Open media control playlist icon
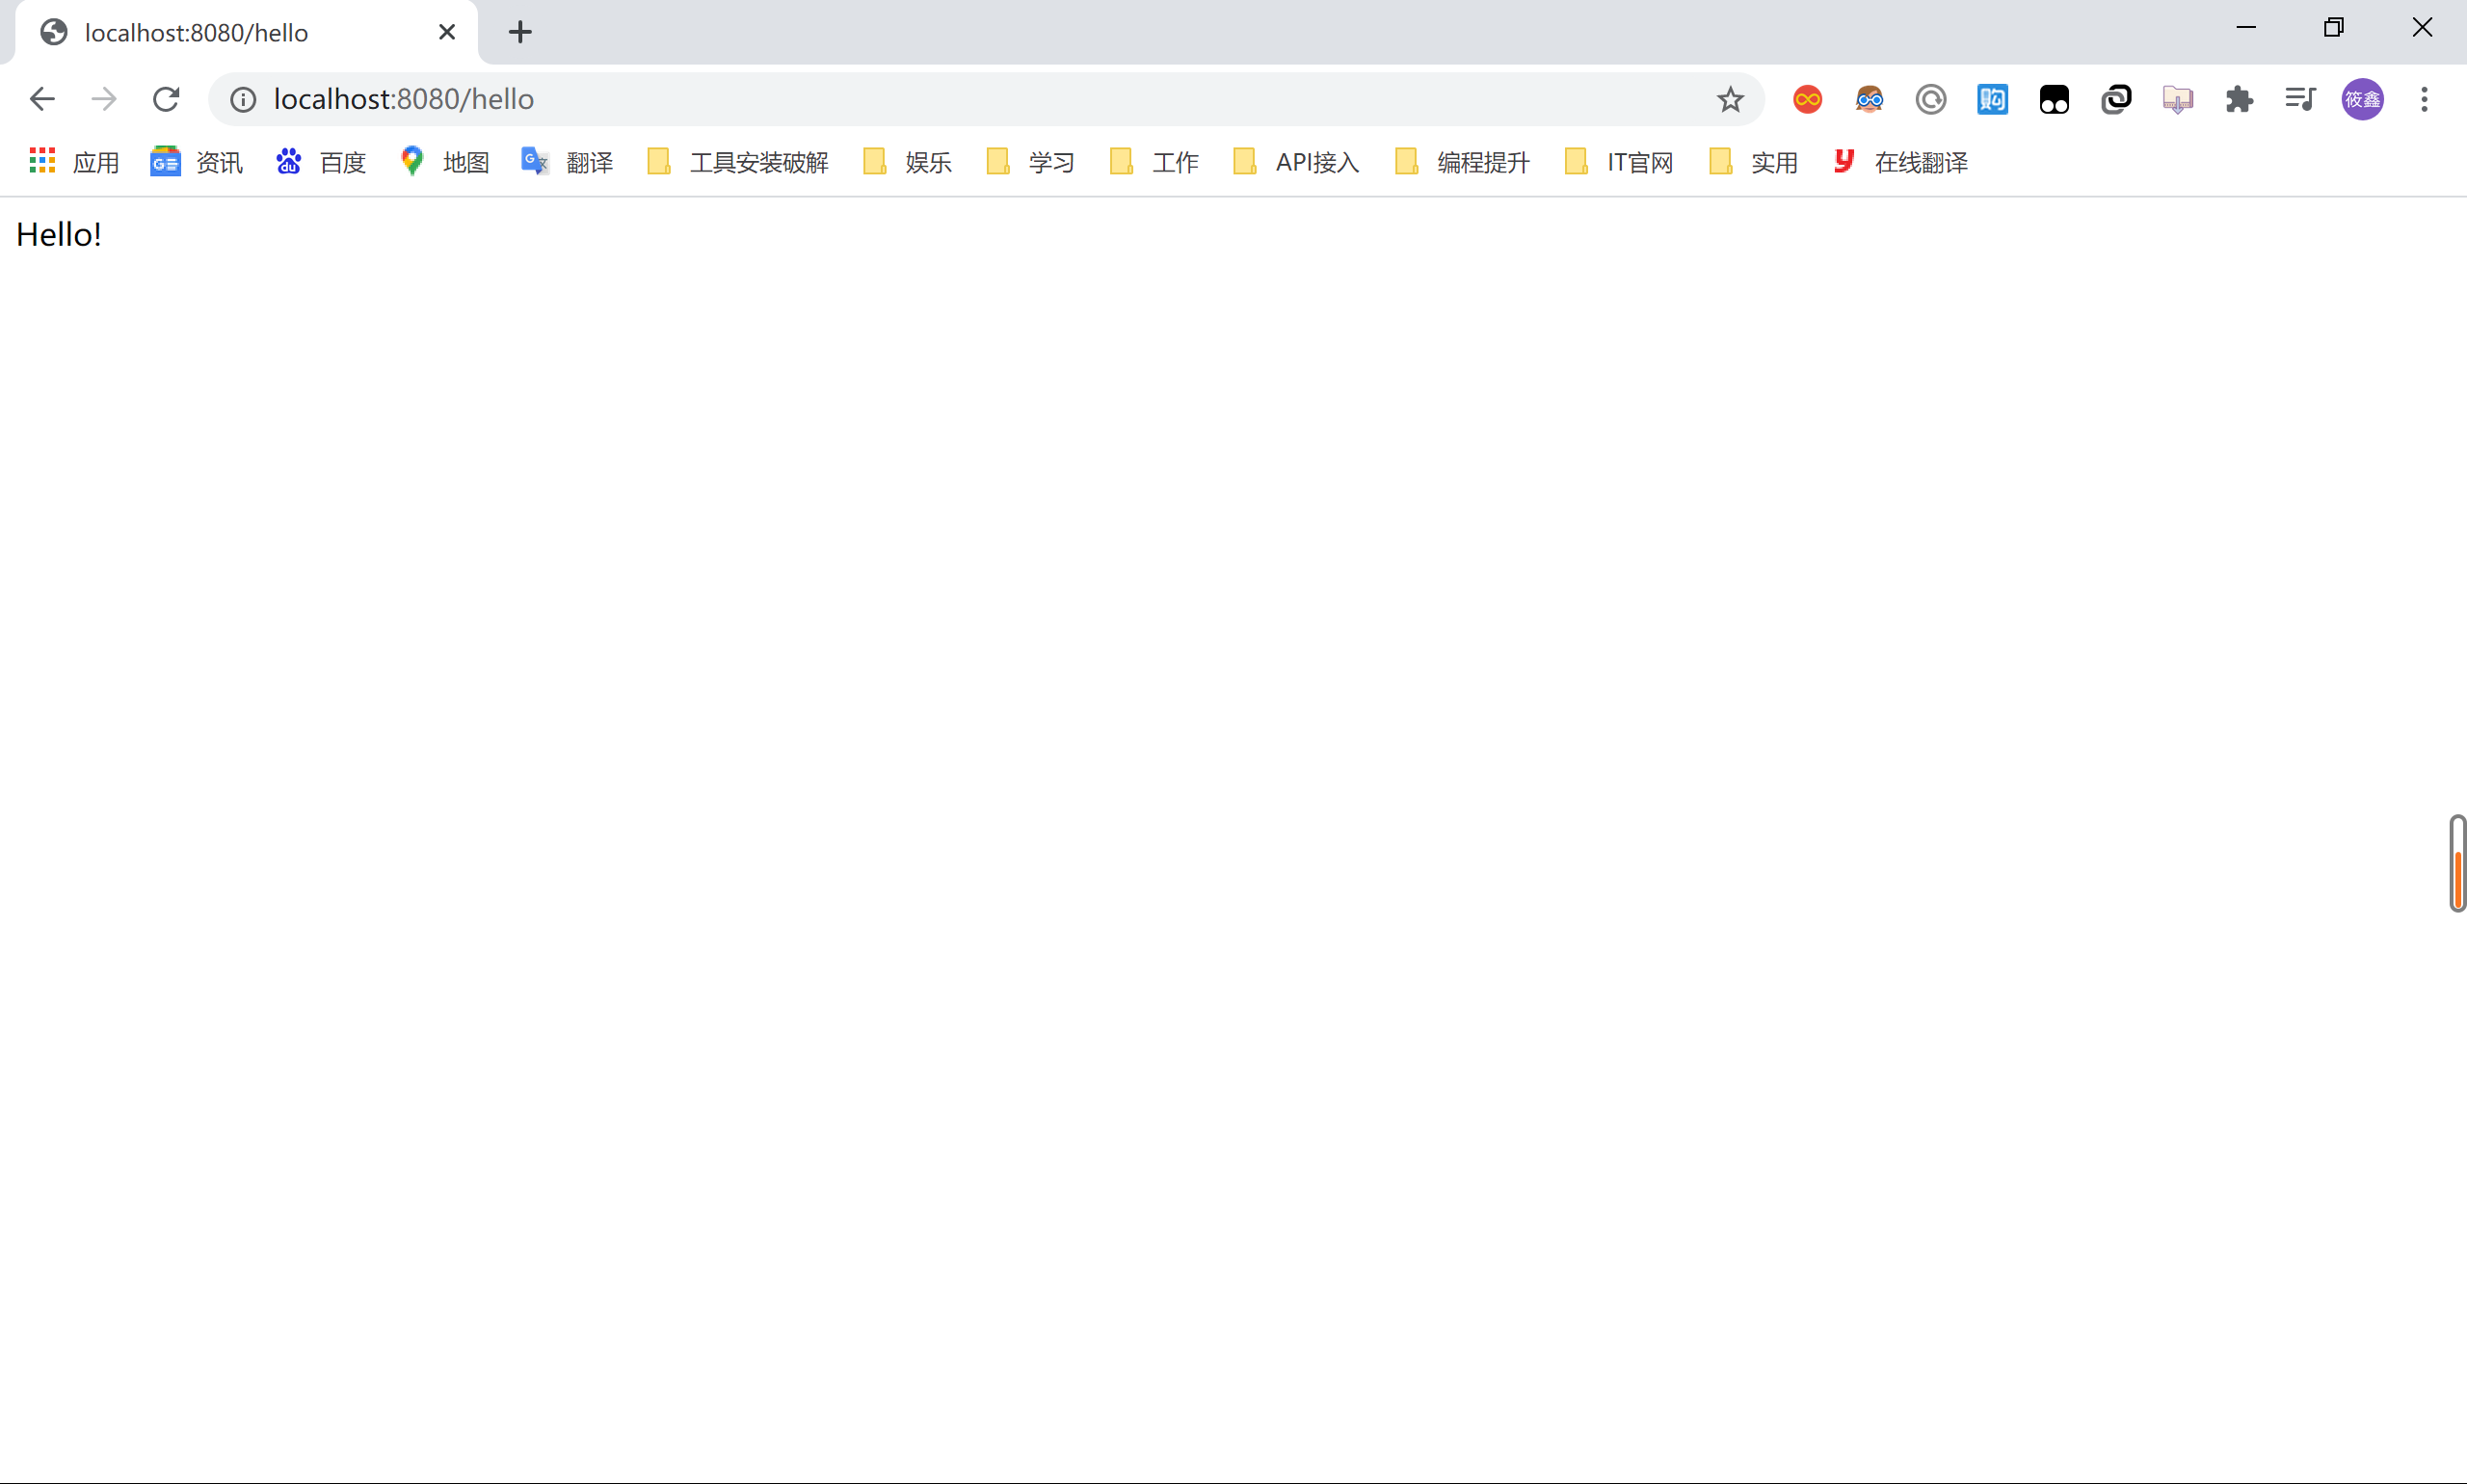2467x1484 pixels. (x=2300, y=99)
